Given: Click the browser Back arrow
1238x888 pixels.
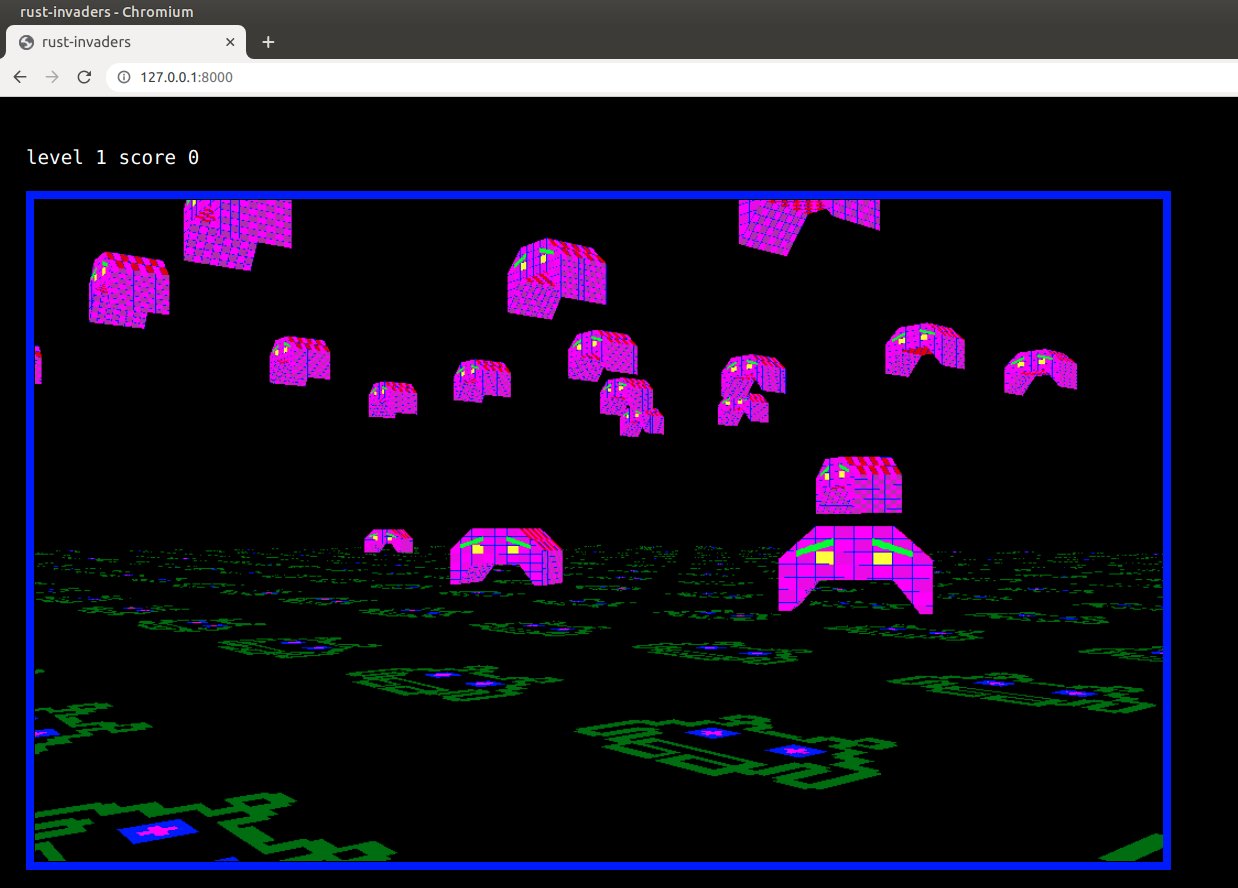Looking at the screenshot, I should (x=20, y=77).
